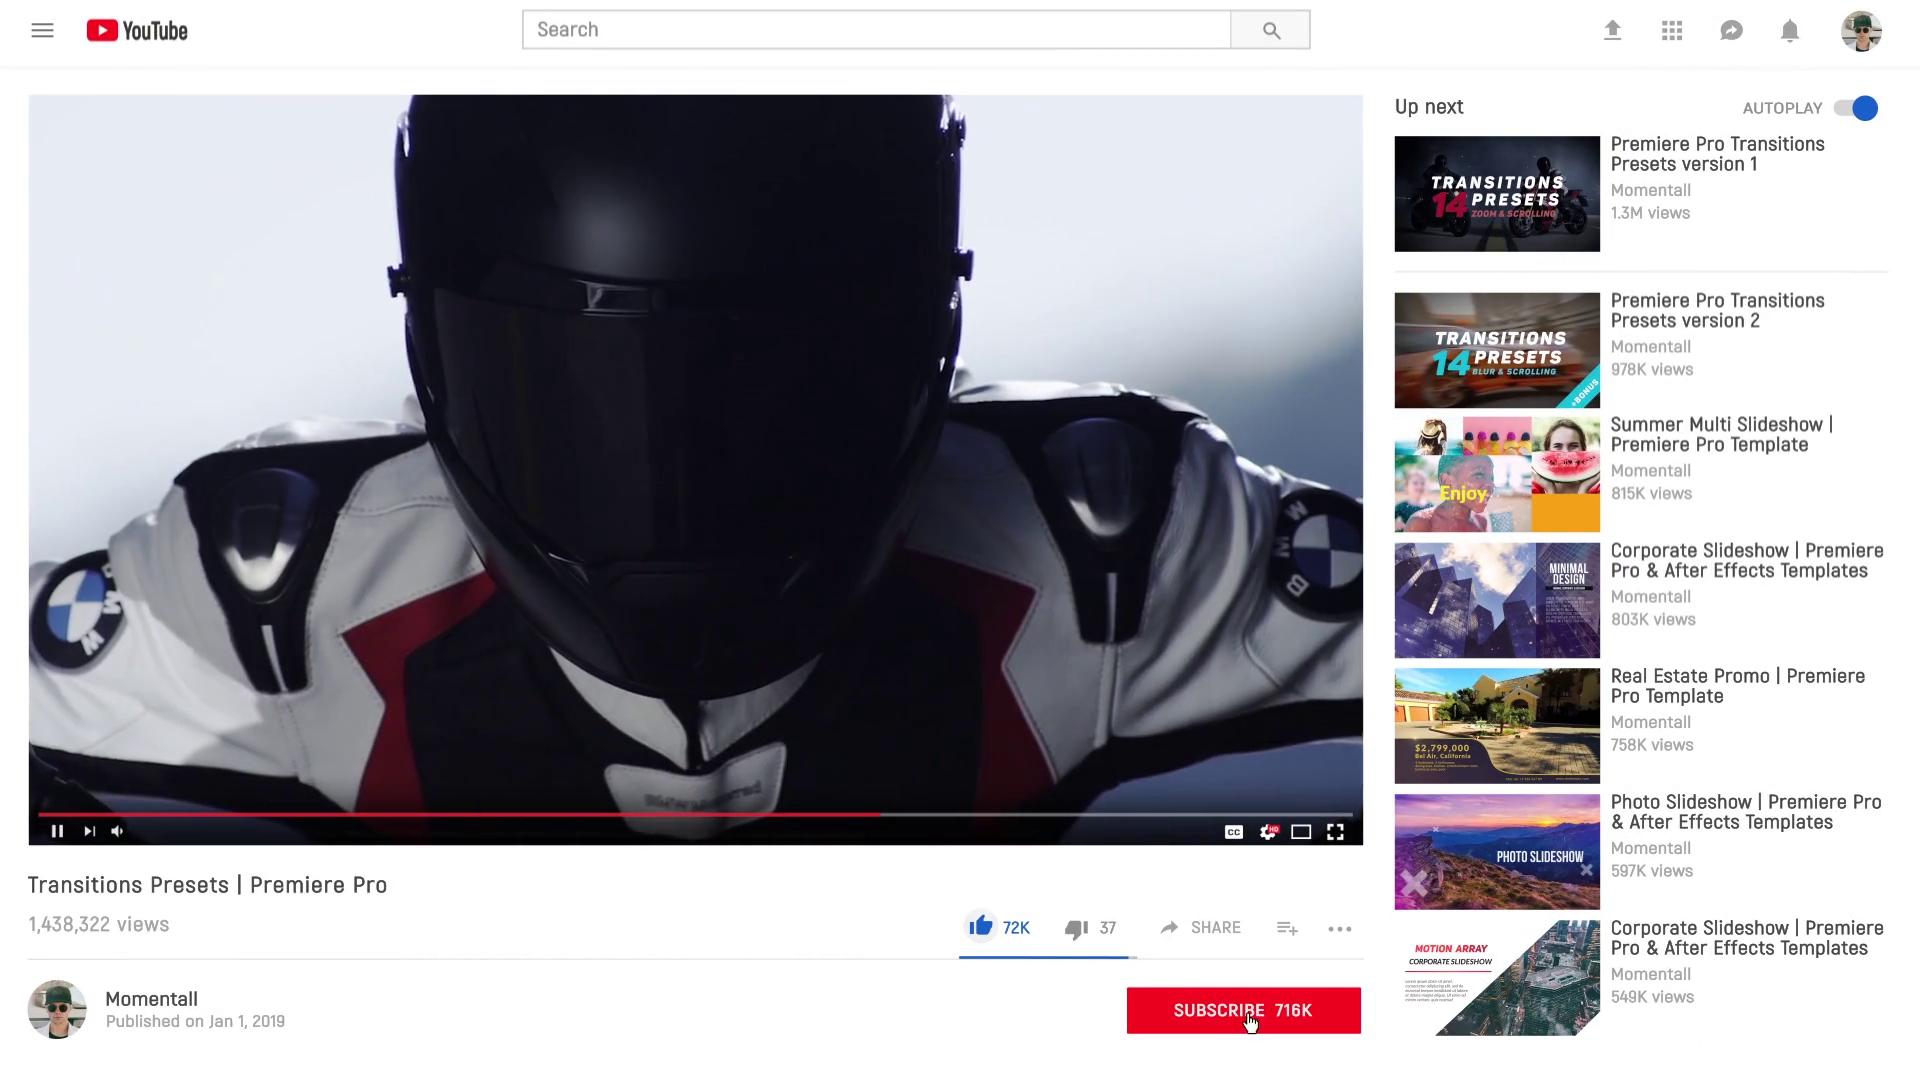Open the hamburger guide menu
Viewport: 1920px width, 1080px height.
(42, 30)
